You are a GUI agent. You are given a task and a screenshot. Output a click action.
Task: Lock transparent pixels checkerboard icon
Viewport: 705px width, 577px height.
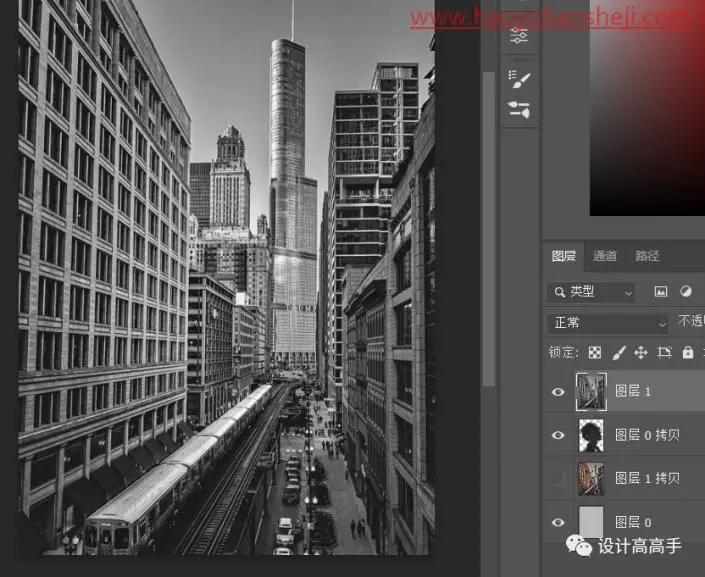595,353
